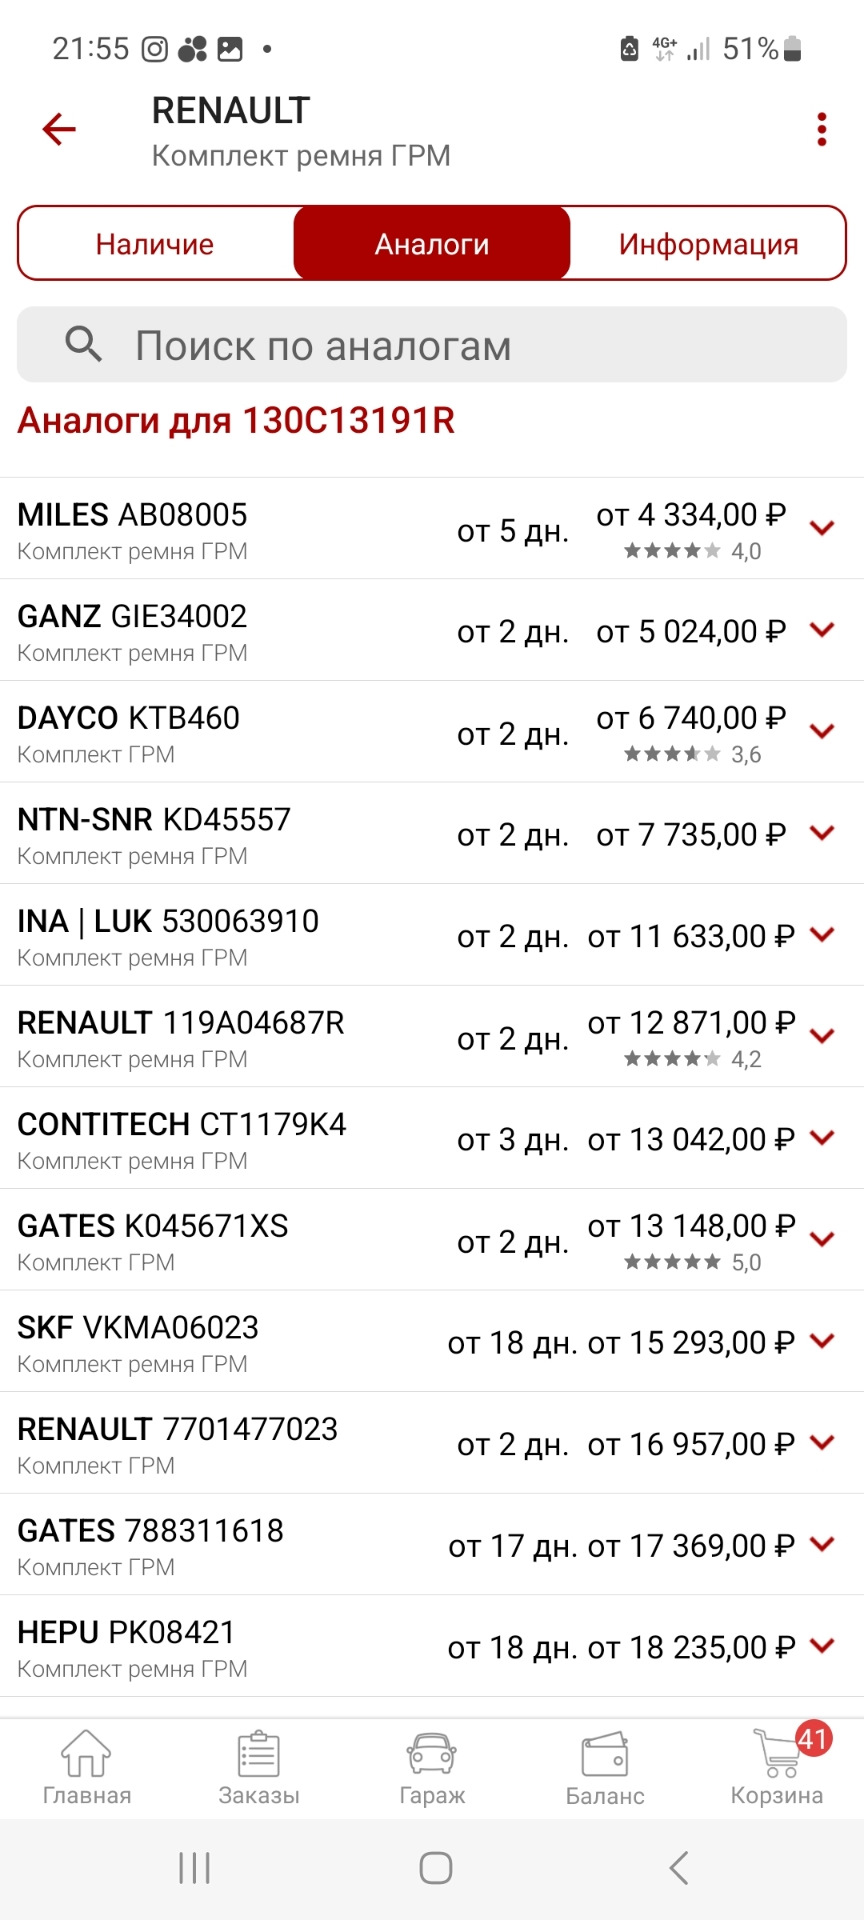
Task: Tap the magnifier search icon
Action: 83,344
